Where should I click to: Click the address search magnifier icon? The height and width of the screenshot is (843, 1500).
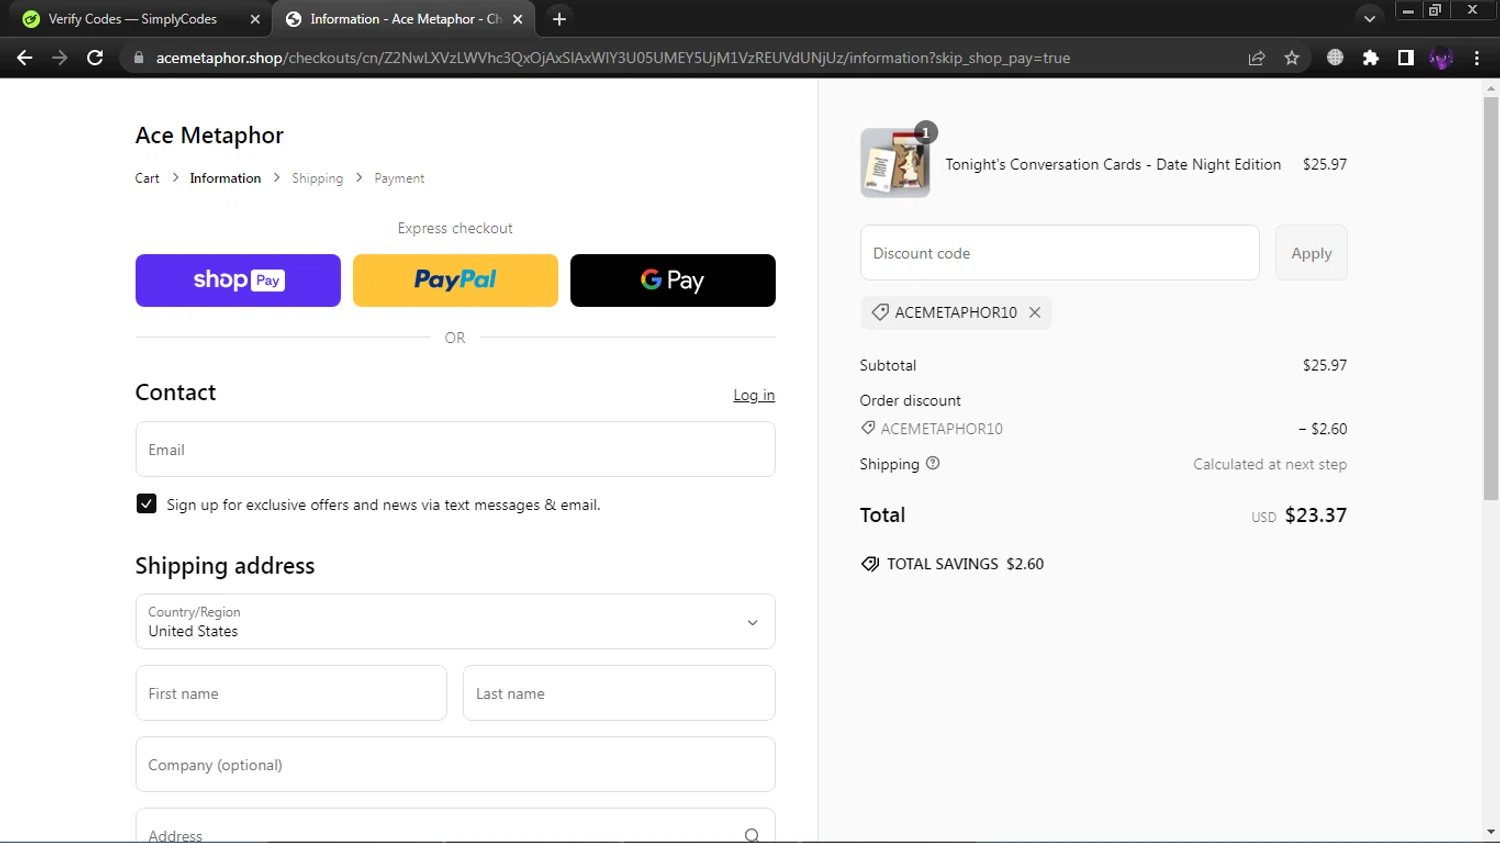click(752, 835)
